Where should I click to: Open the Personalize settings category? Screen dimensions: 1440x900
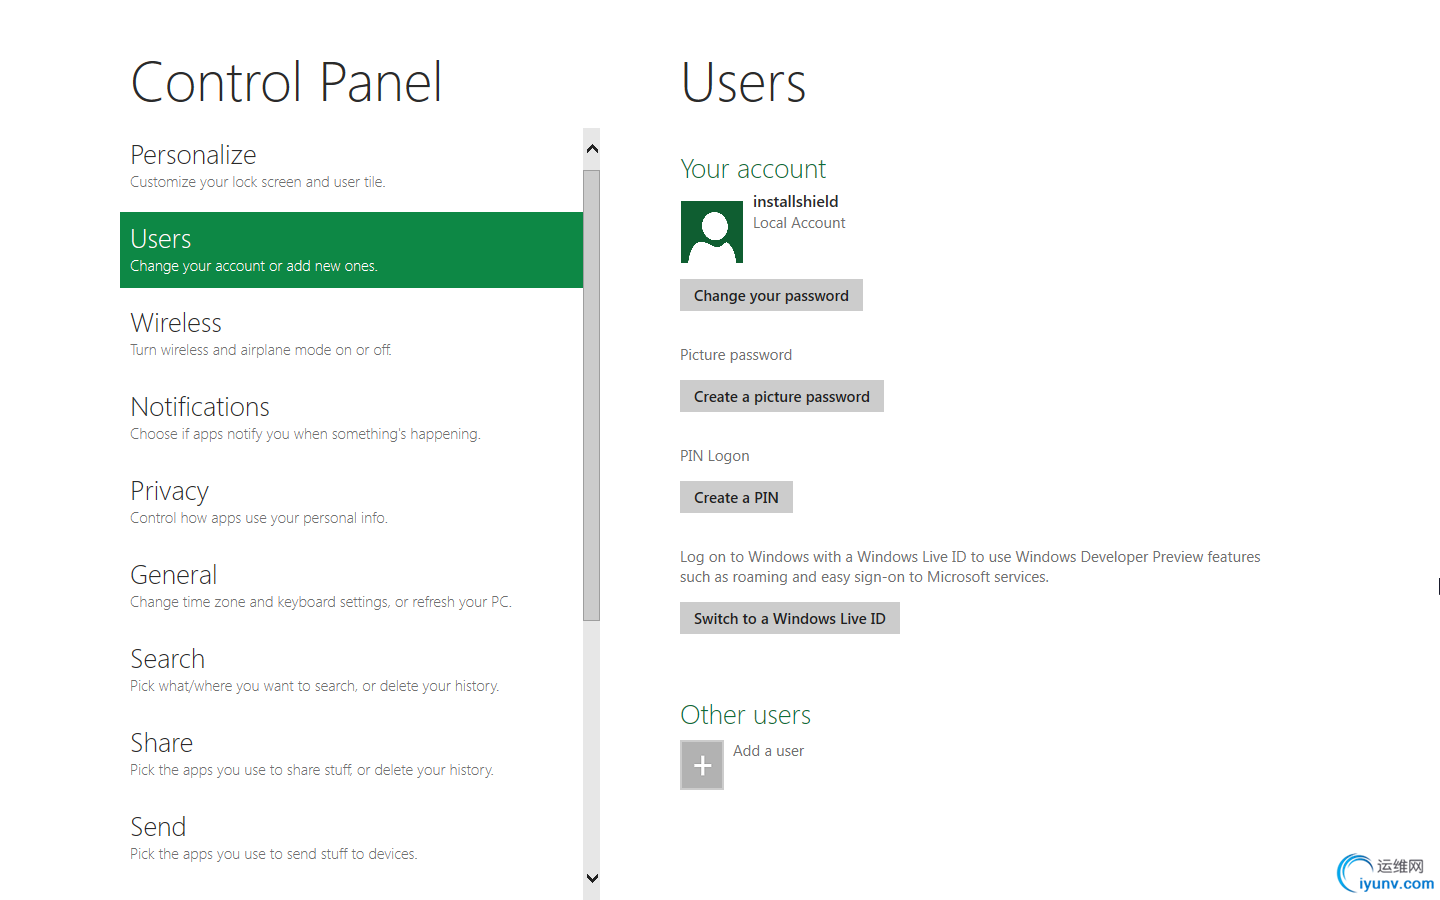[x=351, y=166]
